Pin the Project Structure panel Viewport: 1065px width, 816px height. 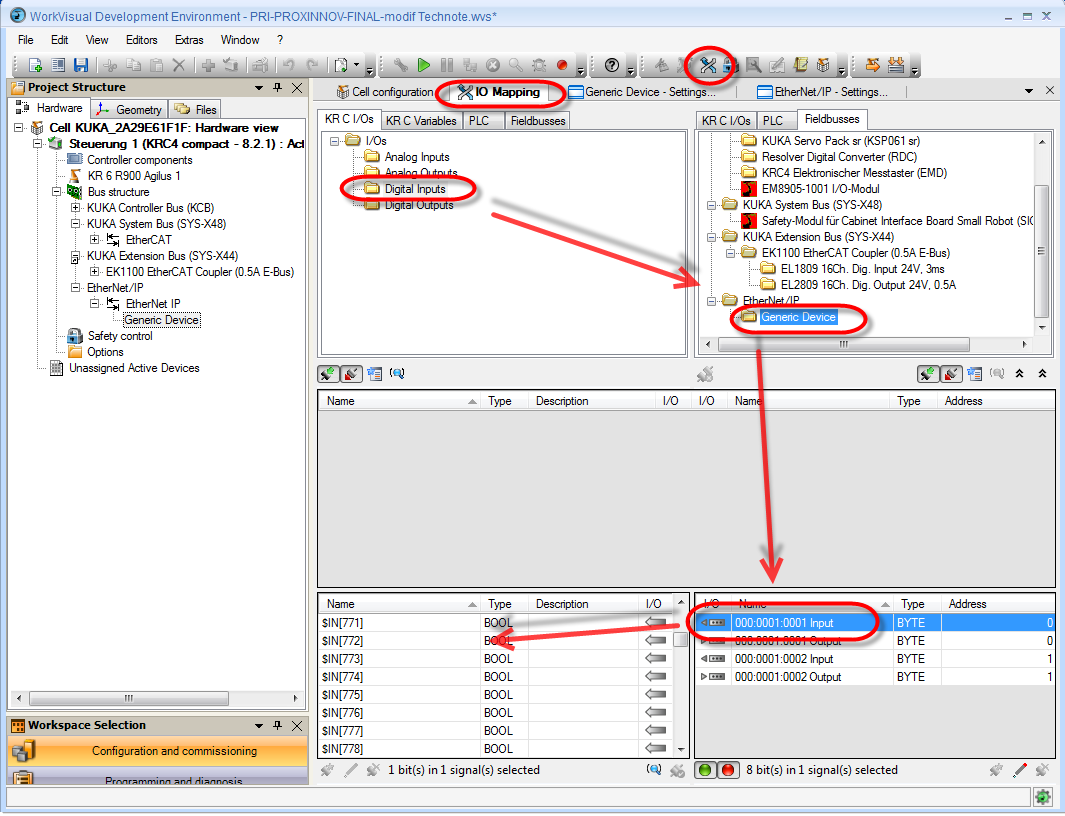coord(277,88)
